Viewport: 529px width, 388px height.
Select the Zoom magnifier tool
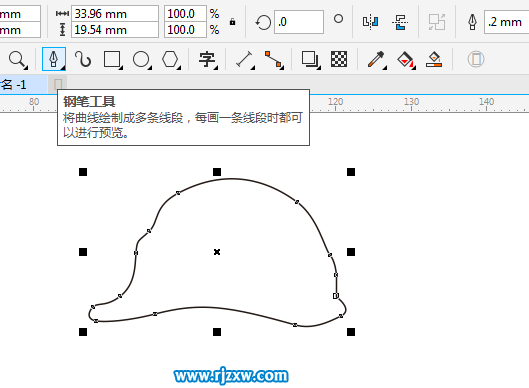17,59
